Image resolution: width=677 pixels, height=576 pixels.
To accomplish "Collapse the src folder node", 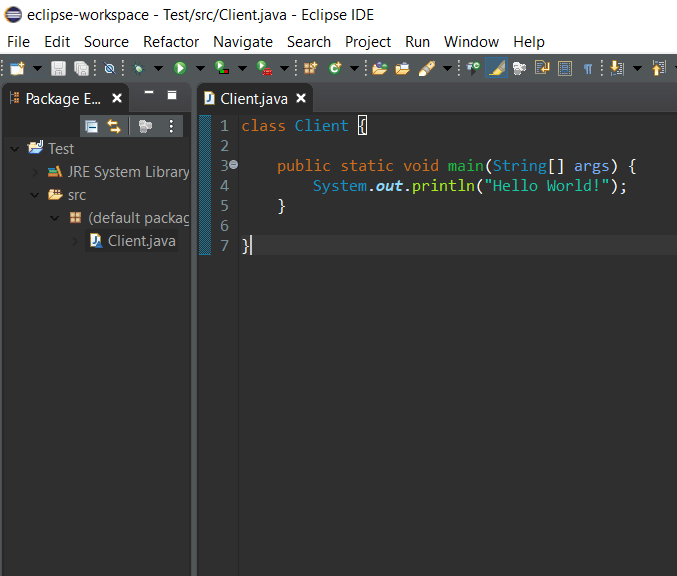I will pos(35,195).
